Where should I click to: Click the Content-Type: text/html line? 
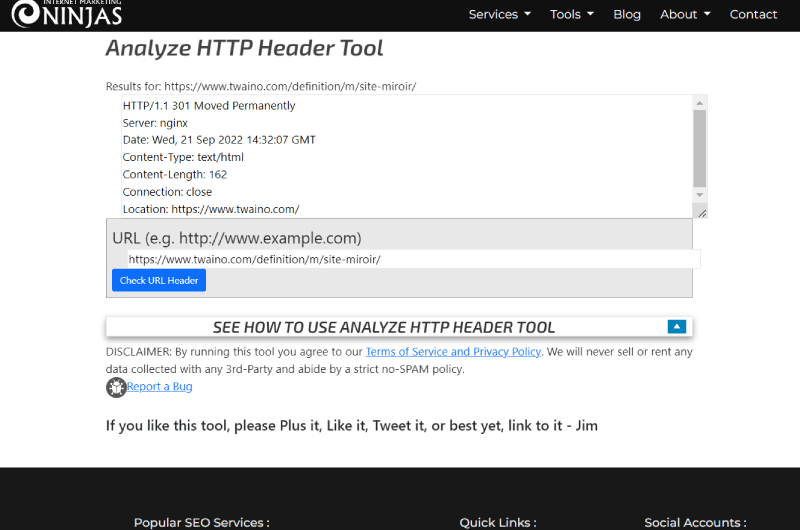(x=183, y=157)
